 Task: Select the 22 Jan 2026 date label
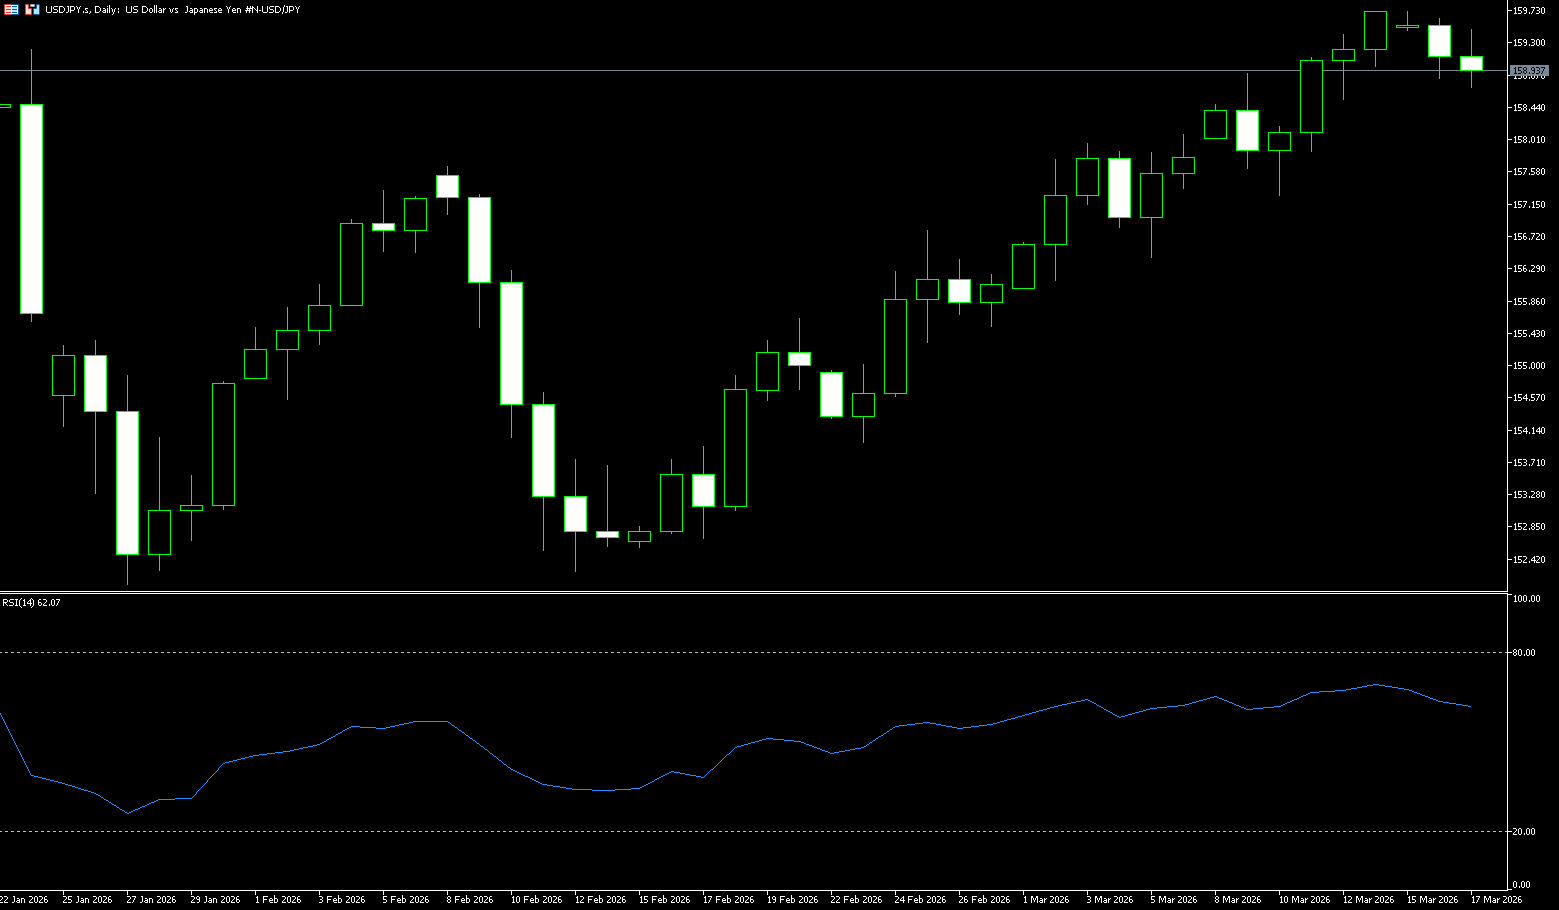24,900
